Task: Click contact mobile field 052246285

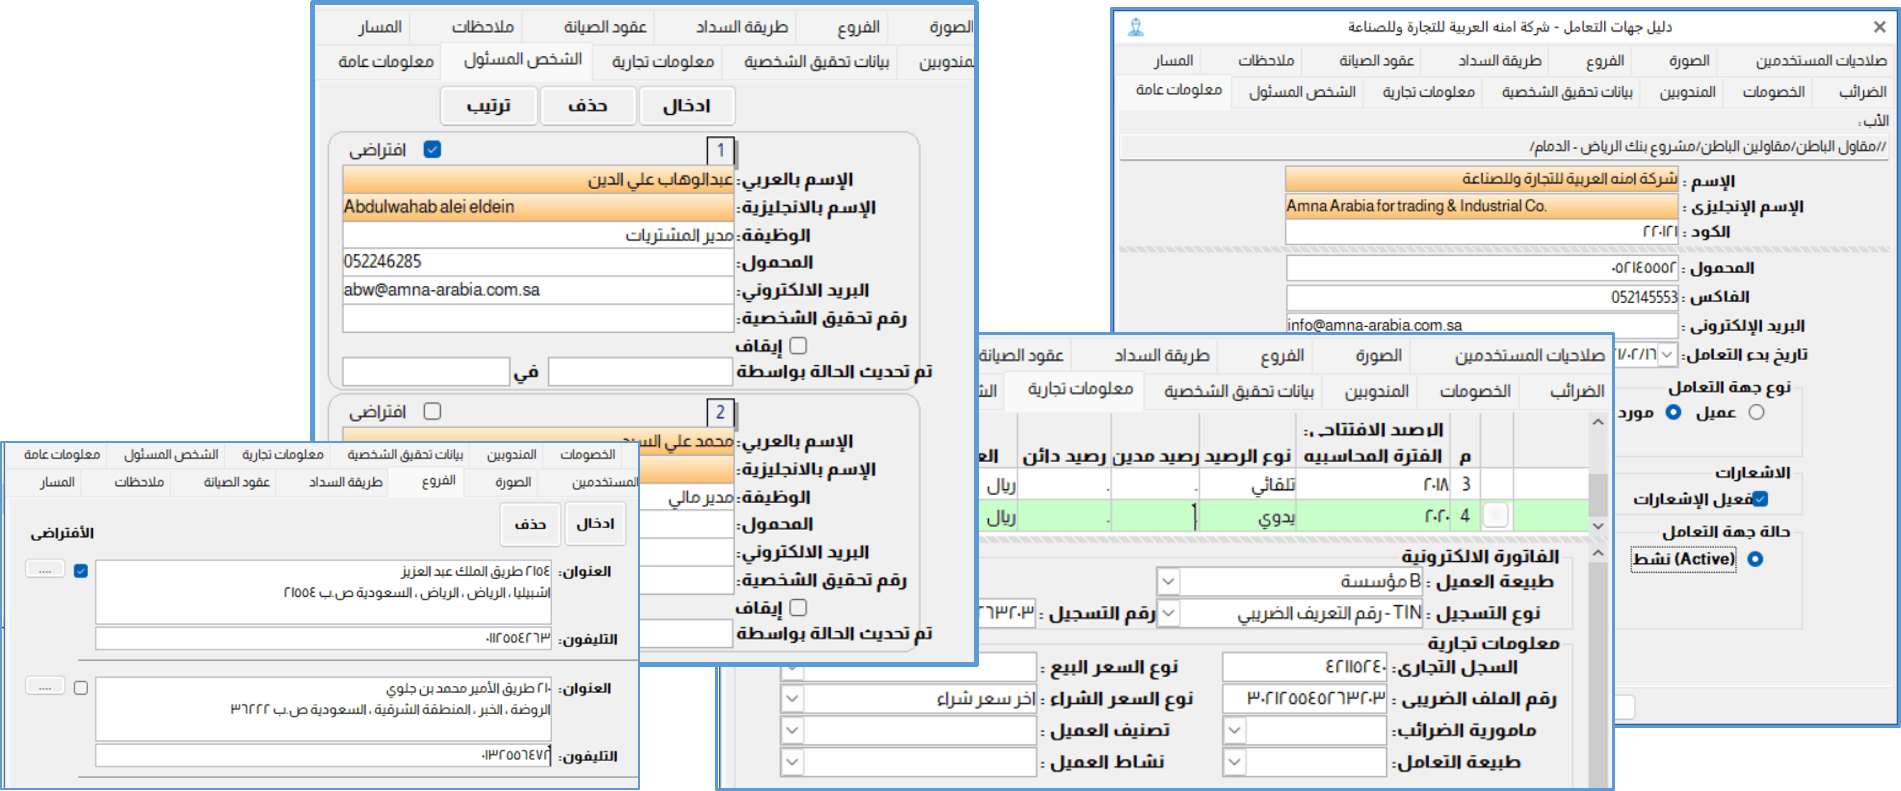Action: coord(538,262)
